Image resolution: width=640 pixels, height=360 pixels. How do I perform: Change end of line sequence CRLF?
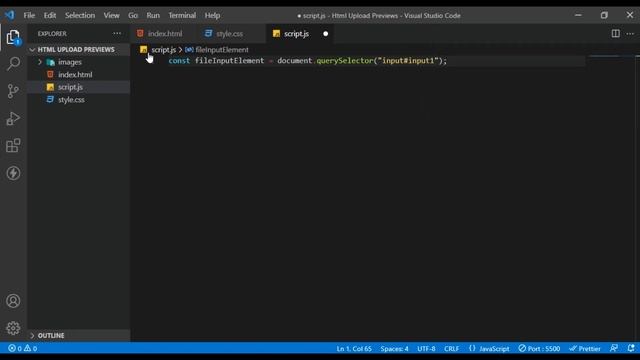451,348
